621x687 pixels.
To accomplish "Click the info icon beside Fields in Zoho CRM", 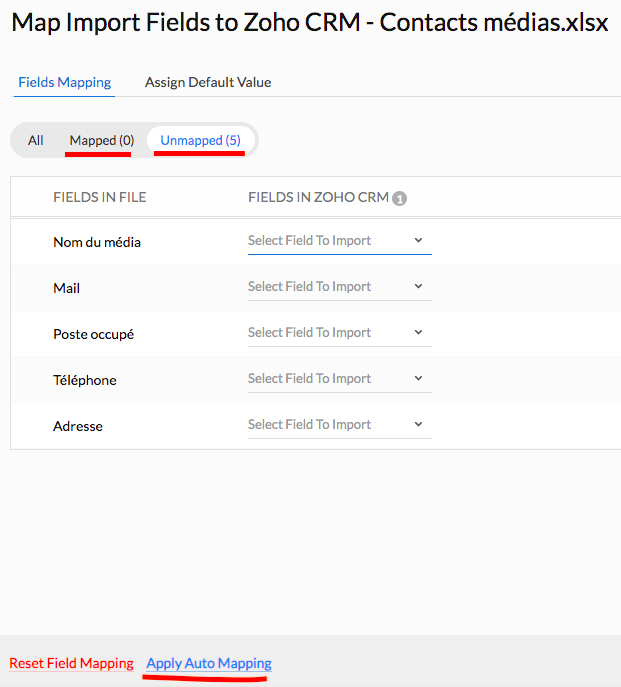I will pos(399,199).
